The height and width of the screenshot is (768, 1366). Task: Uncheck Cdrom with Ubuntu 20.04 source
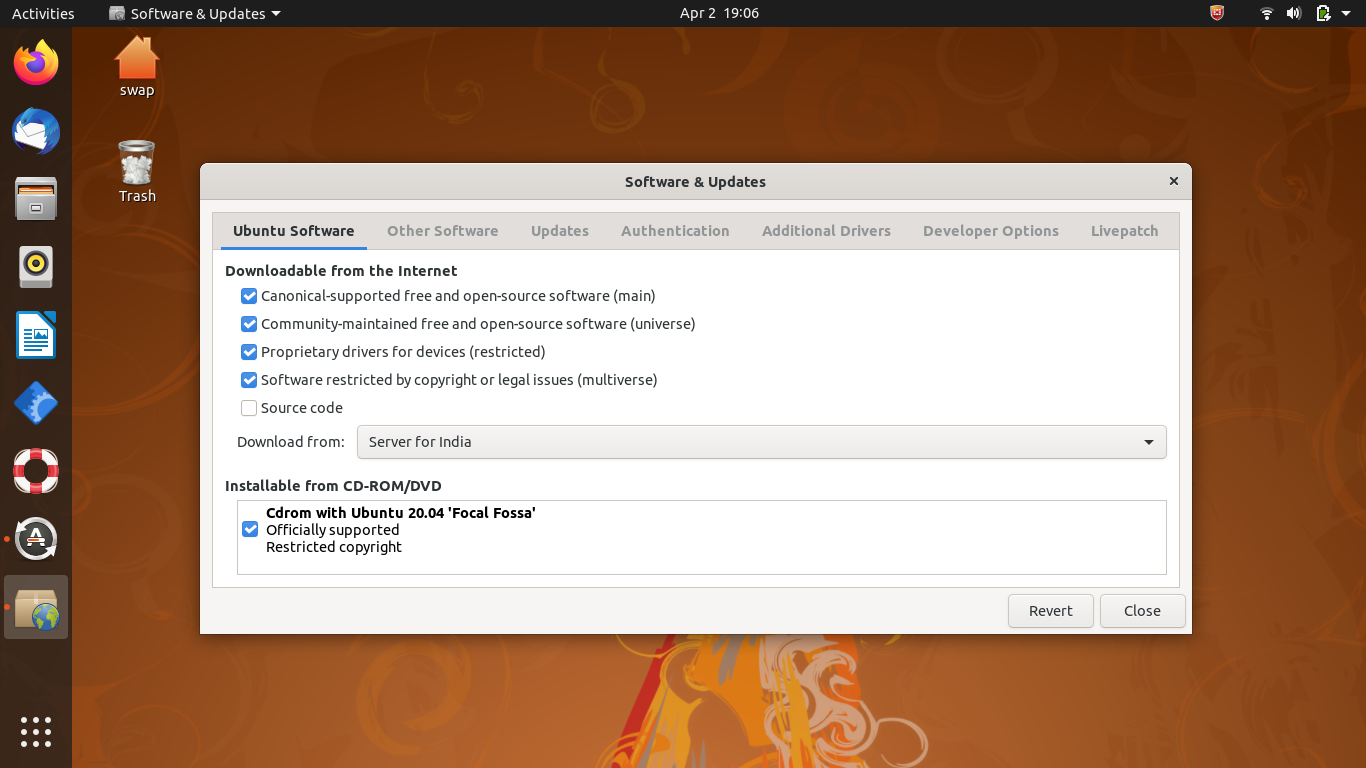250,529
